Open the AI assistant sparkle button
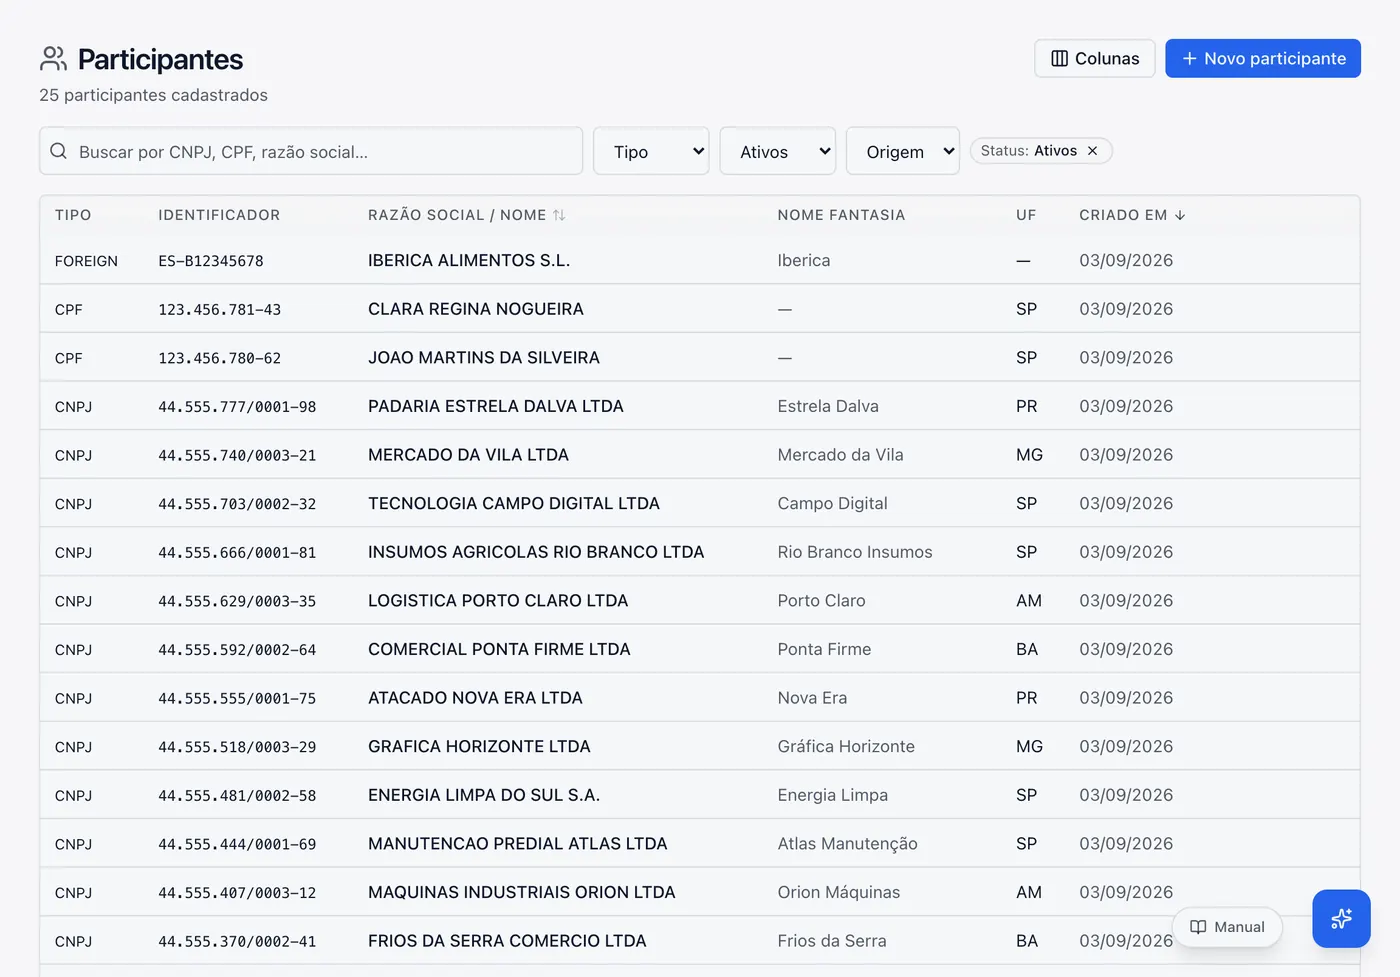Viewport: 1400px width, 977px height. [1341, 918]
